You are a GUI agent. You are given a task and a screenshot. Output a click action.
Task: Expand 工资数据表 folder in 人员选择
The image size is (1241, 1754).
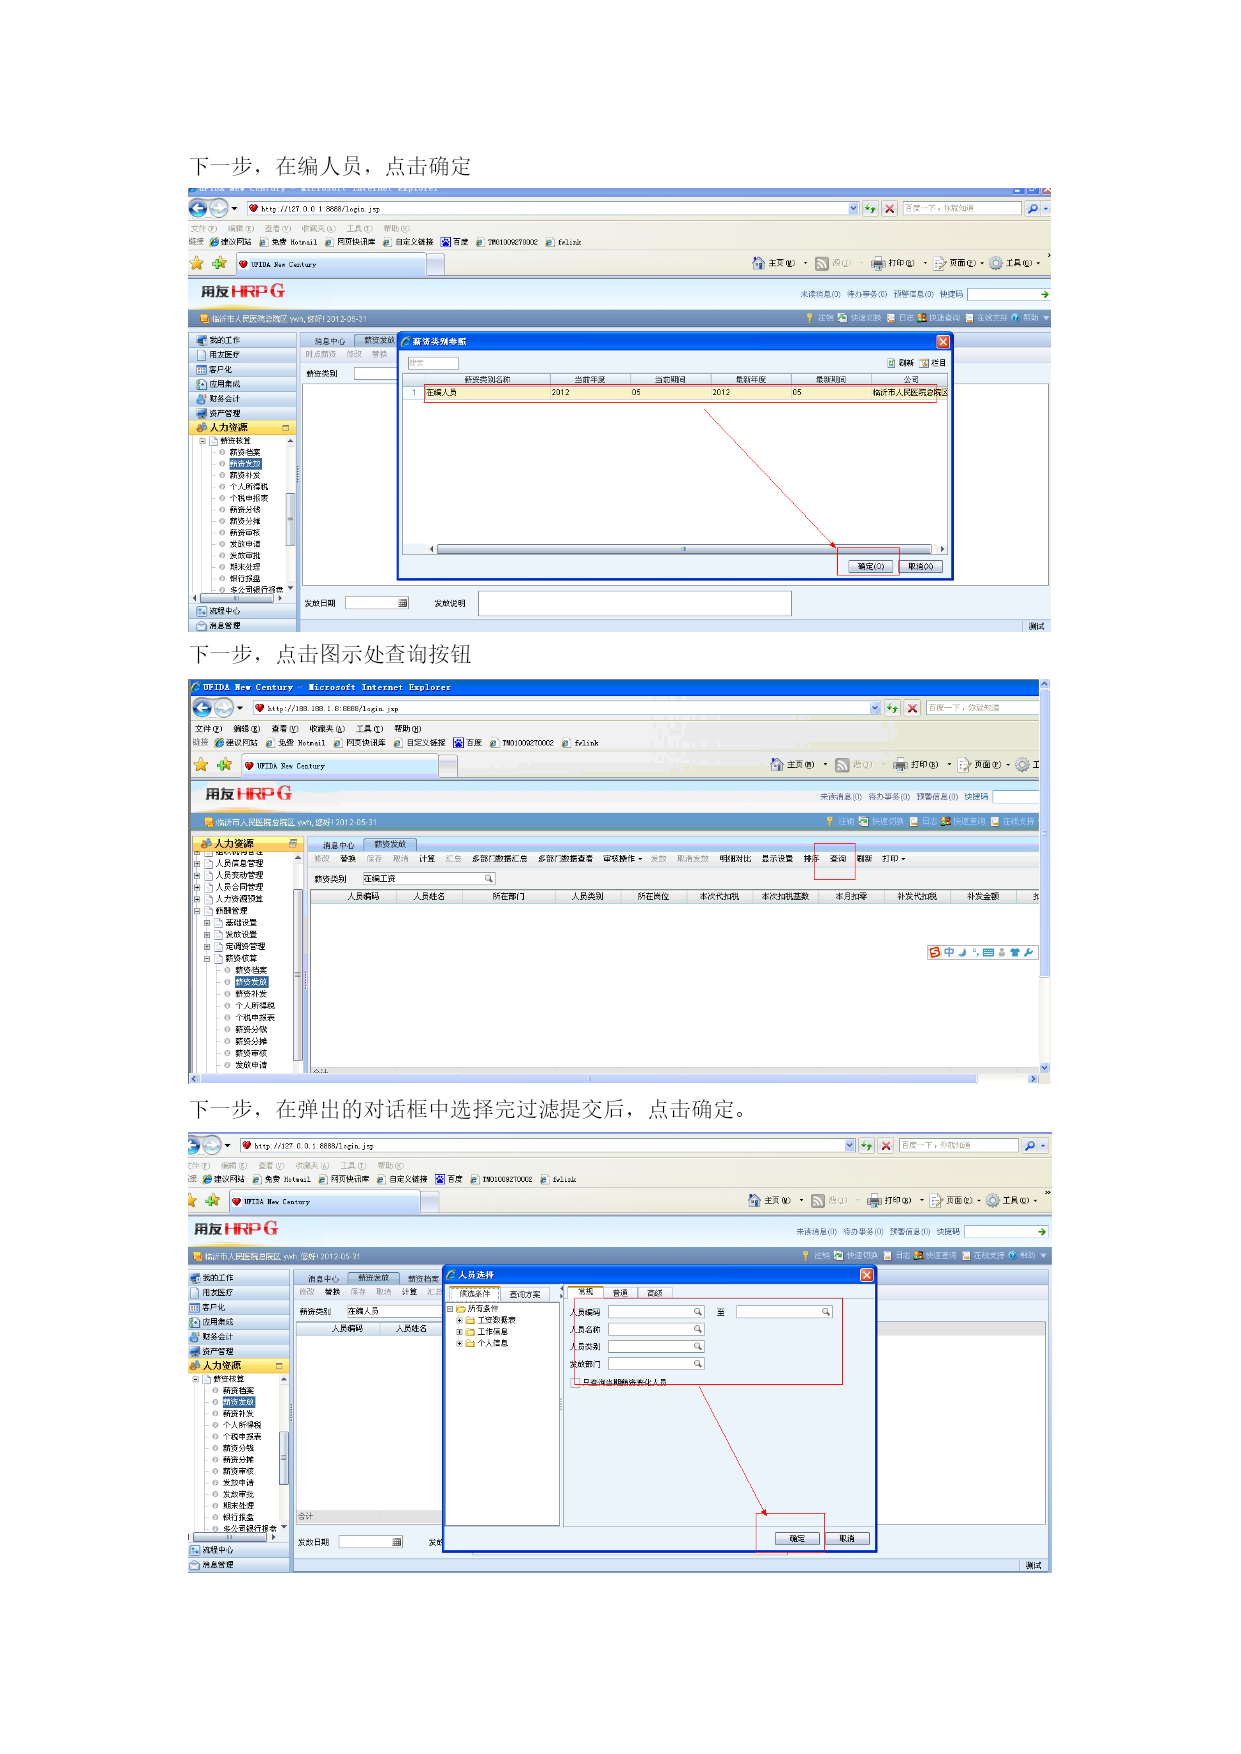pos(459,1320)
